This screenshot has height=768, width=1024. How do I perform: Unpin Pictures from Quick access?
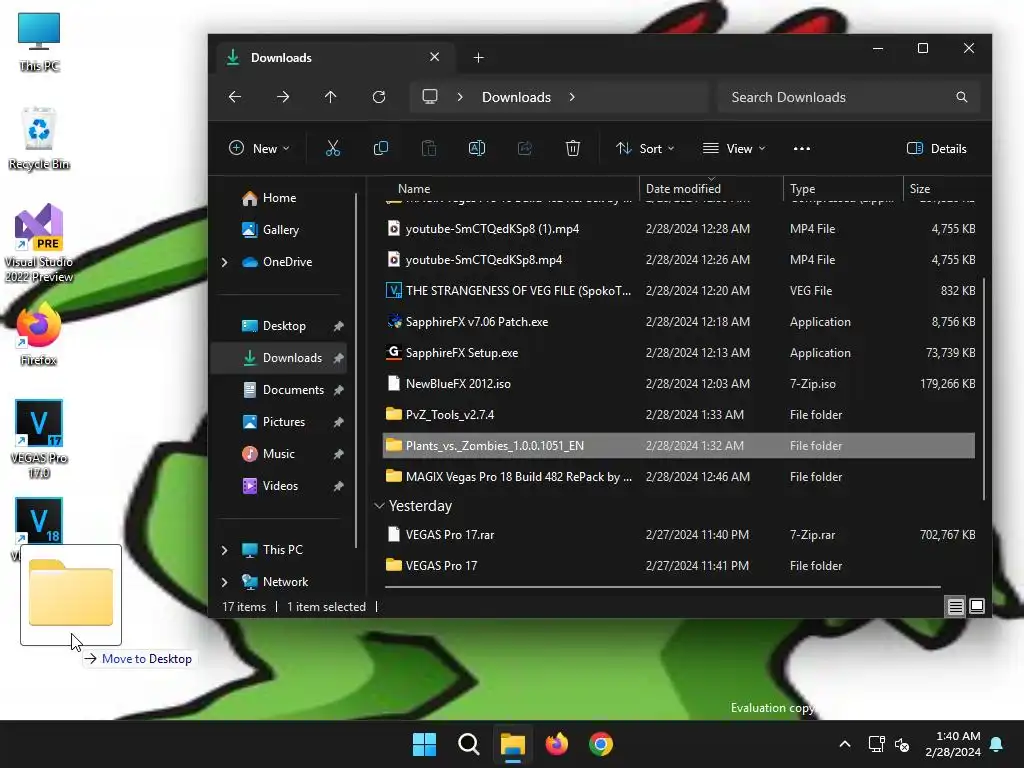pos(338,422)
